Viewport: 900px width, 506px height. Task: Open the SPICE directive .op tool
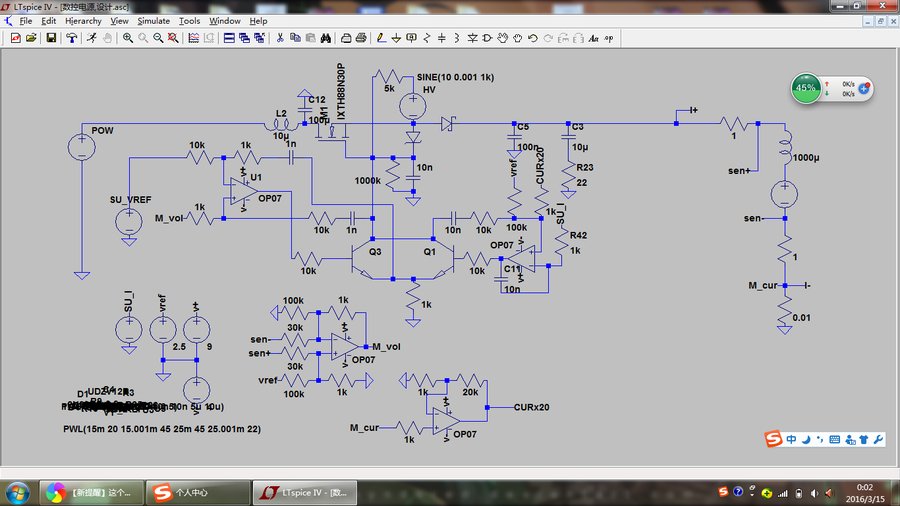click(610, 38)
